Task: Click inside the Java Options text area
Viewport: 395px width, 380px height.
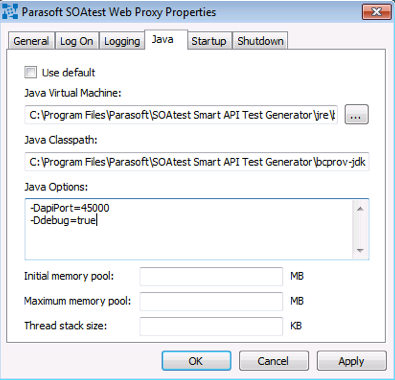Action: [189, 229]
